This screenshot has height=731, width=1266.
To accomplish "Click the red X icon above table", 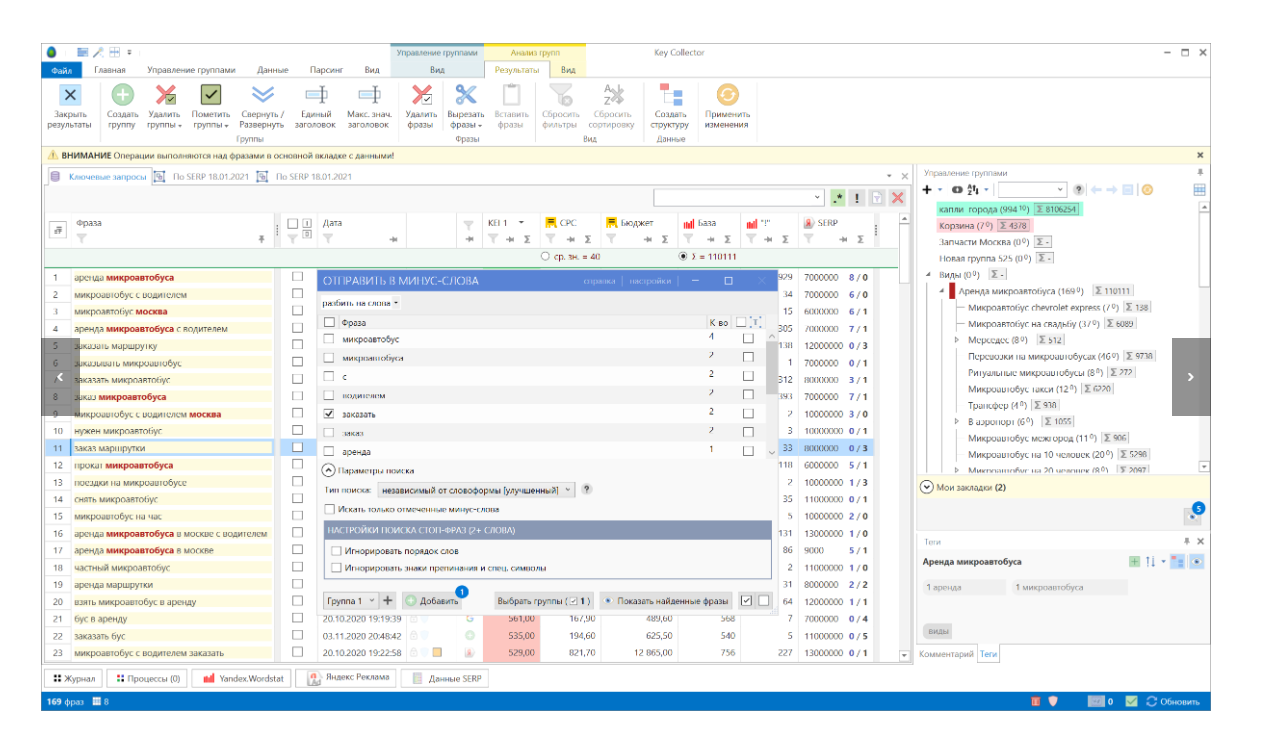I will point(897,198).
